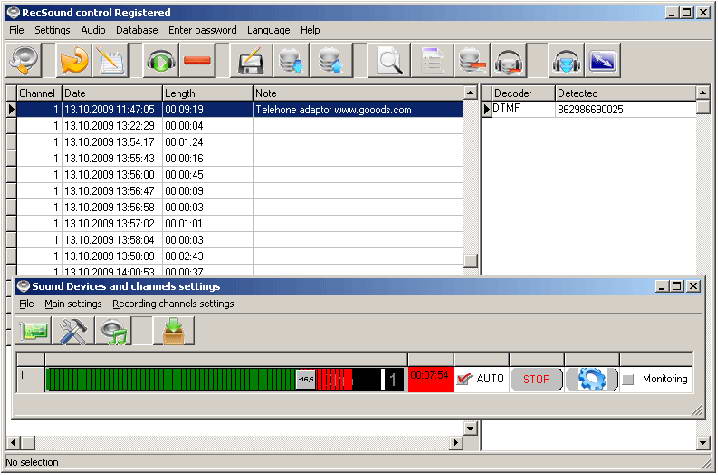Image resolution: width=718 pixels, height=475 pixels.
Task: Open the Help menu
Action: coord(310,30)
